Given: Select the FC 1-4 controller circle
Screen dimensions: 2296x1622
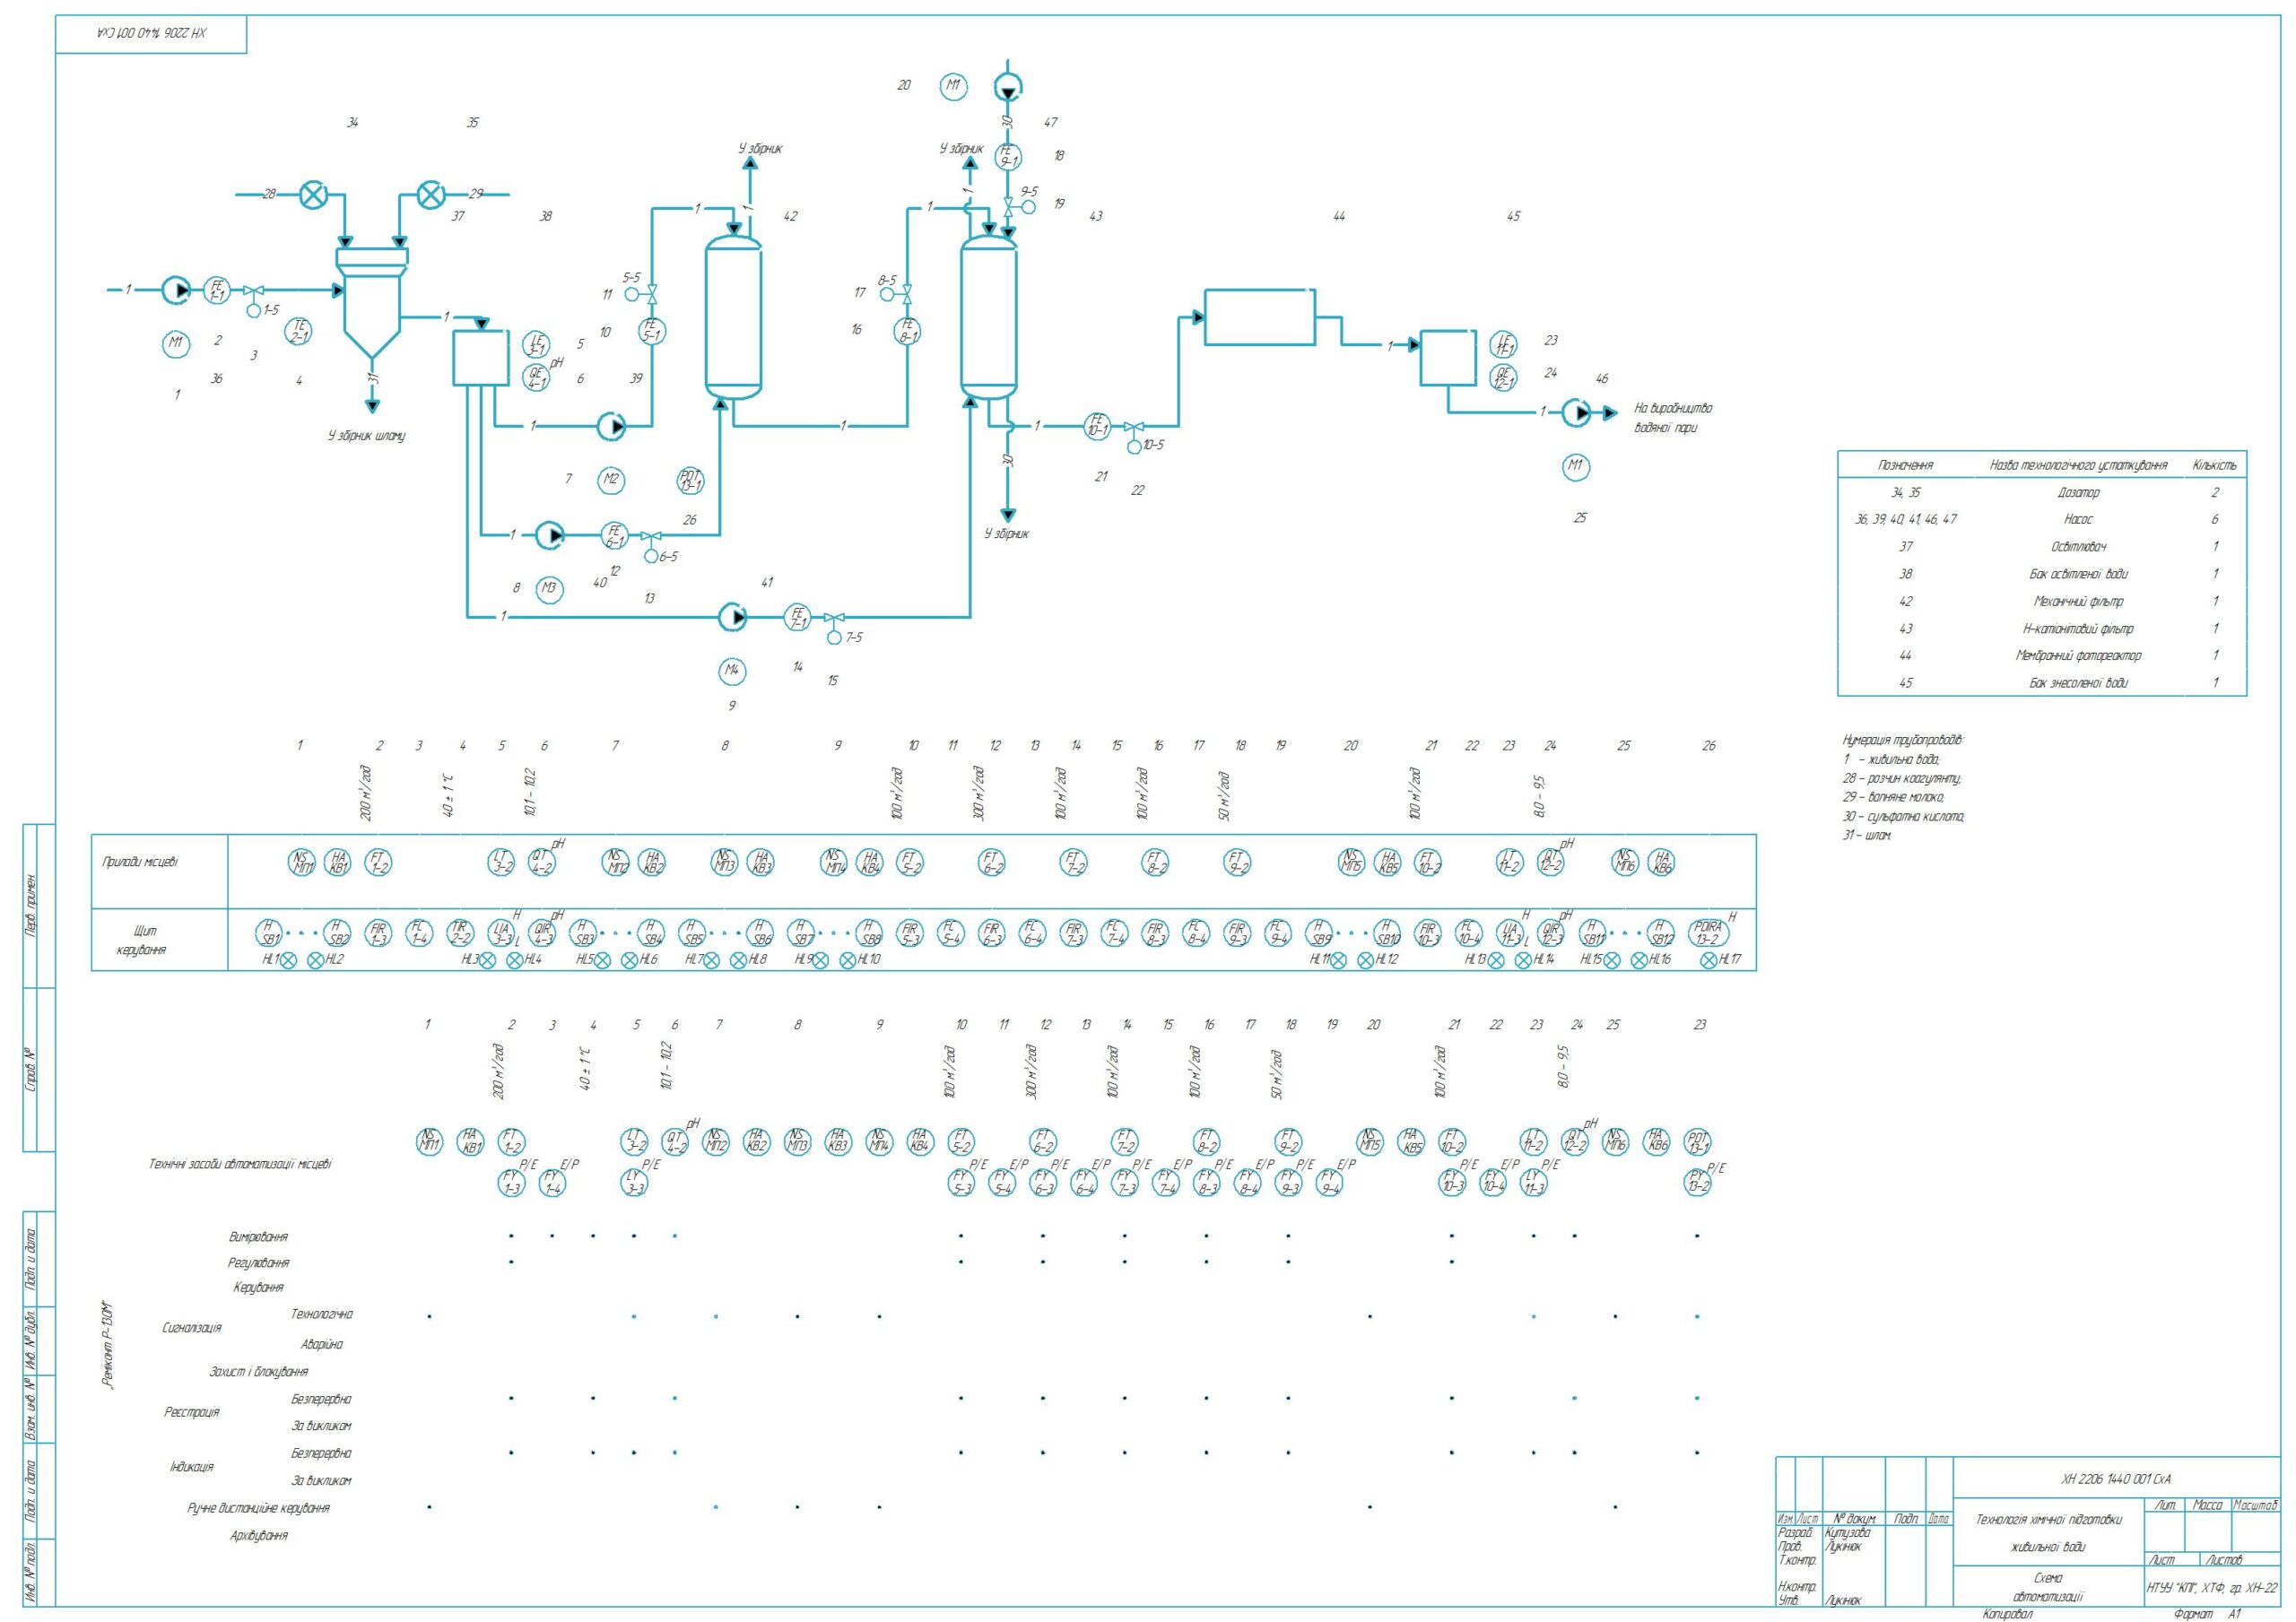Looking at the screenshot, I should [x=419, y=933].
